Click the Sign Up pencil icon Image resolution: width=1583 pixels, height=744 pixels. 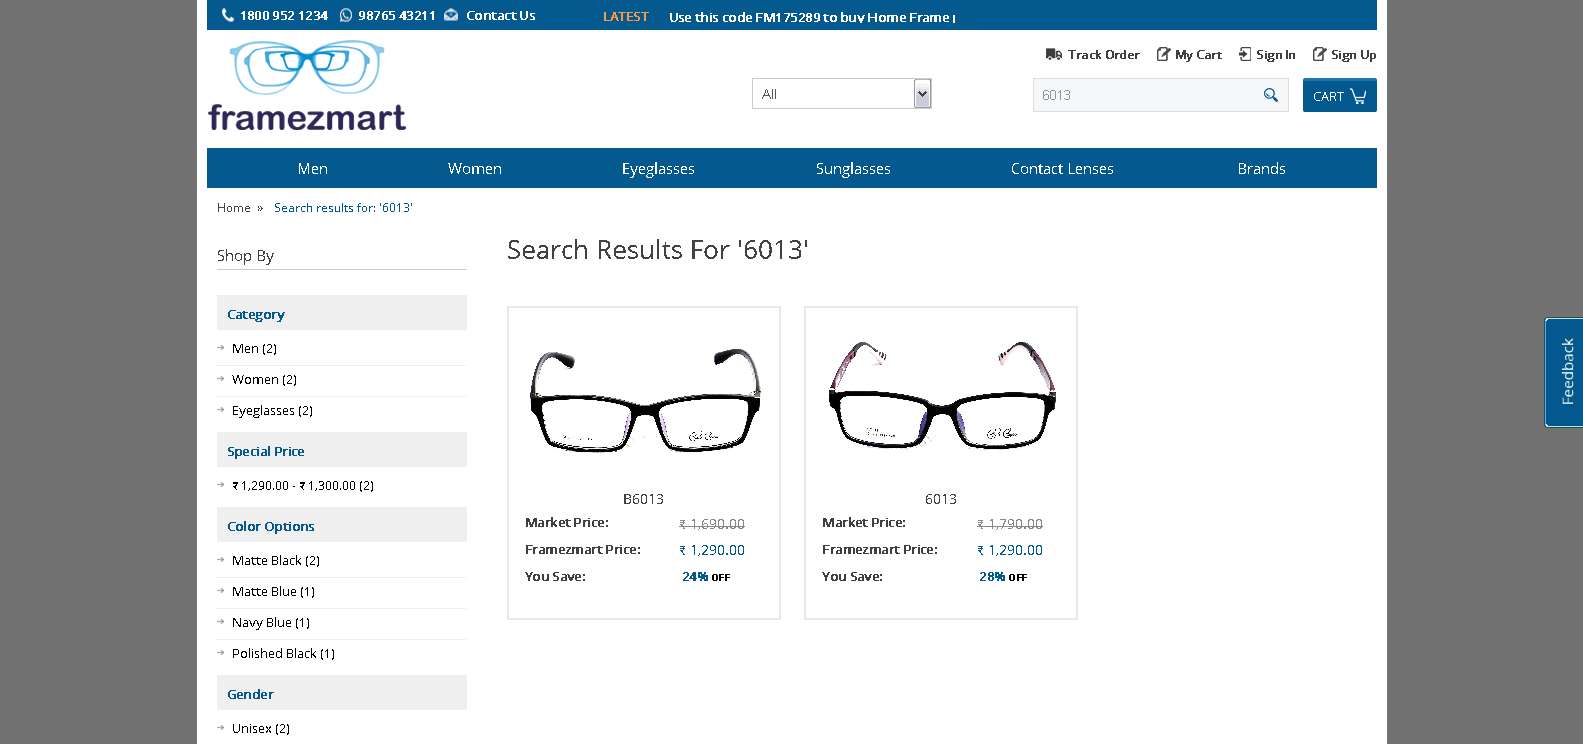[x=1319, y=55]
